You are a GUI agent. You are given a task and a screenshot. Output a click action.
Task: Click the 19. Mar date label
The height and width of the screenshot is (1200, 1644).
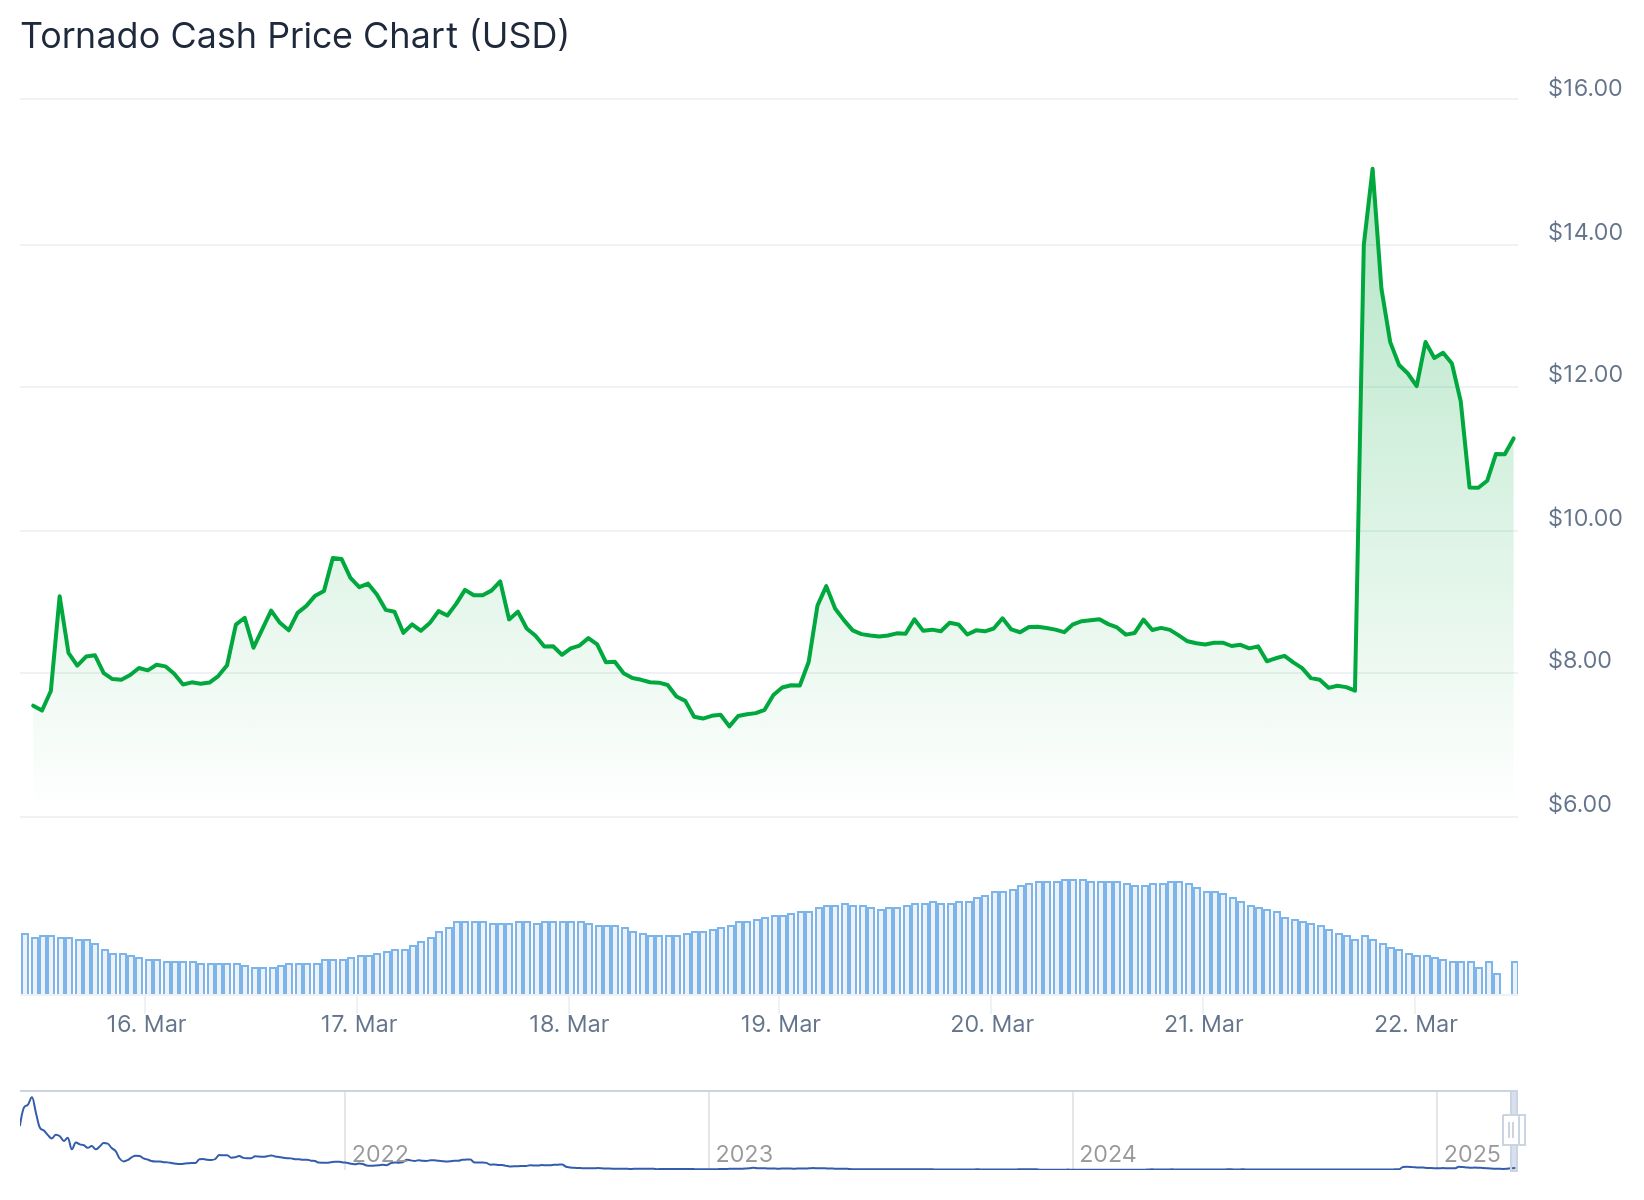pyautogui.click(x=780, y=1024)
